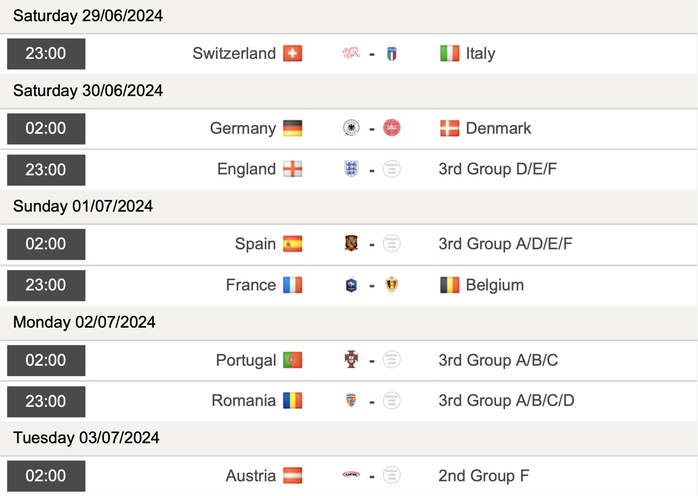Click the red Denmark DBU crest
The width and height of the screenshot is (698, 496).
pos(392,128)
